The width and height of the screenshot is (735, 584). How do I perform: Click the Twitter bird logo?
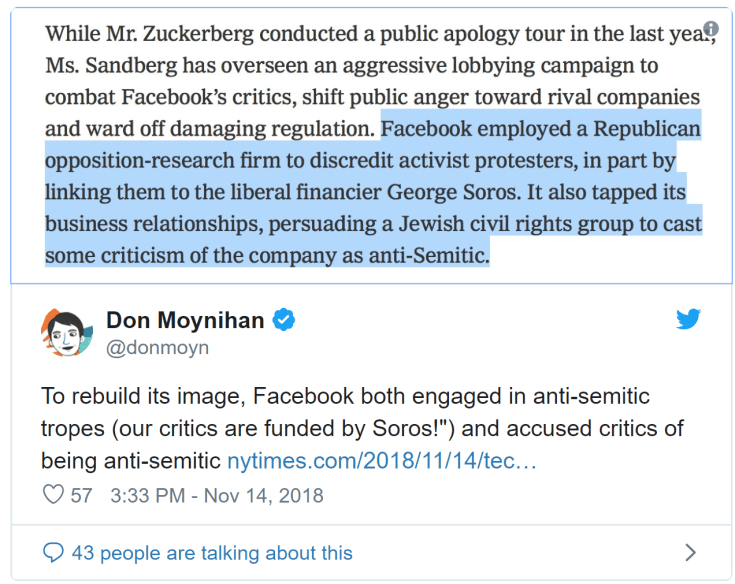(x=688, y=320)
